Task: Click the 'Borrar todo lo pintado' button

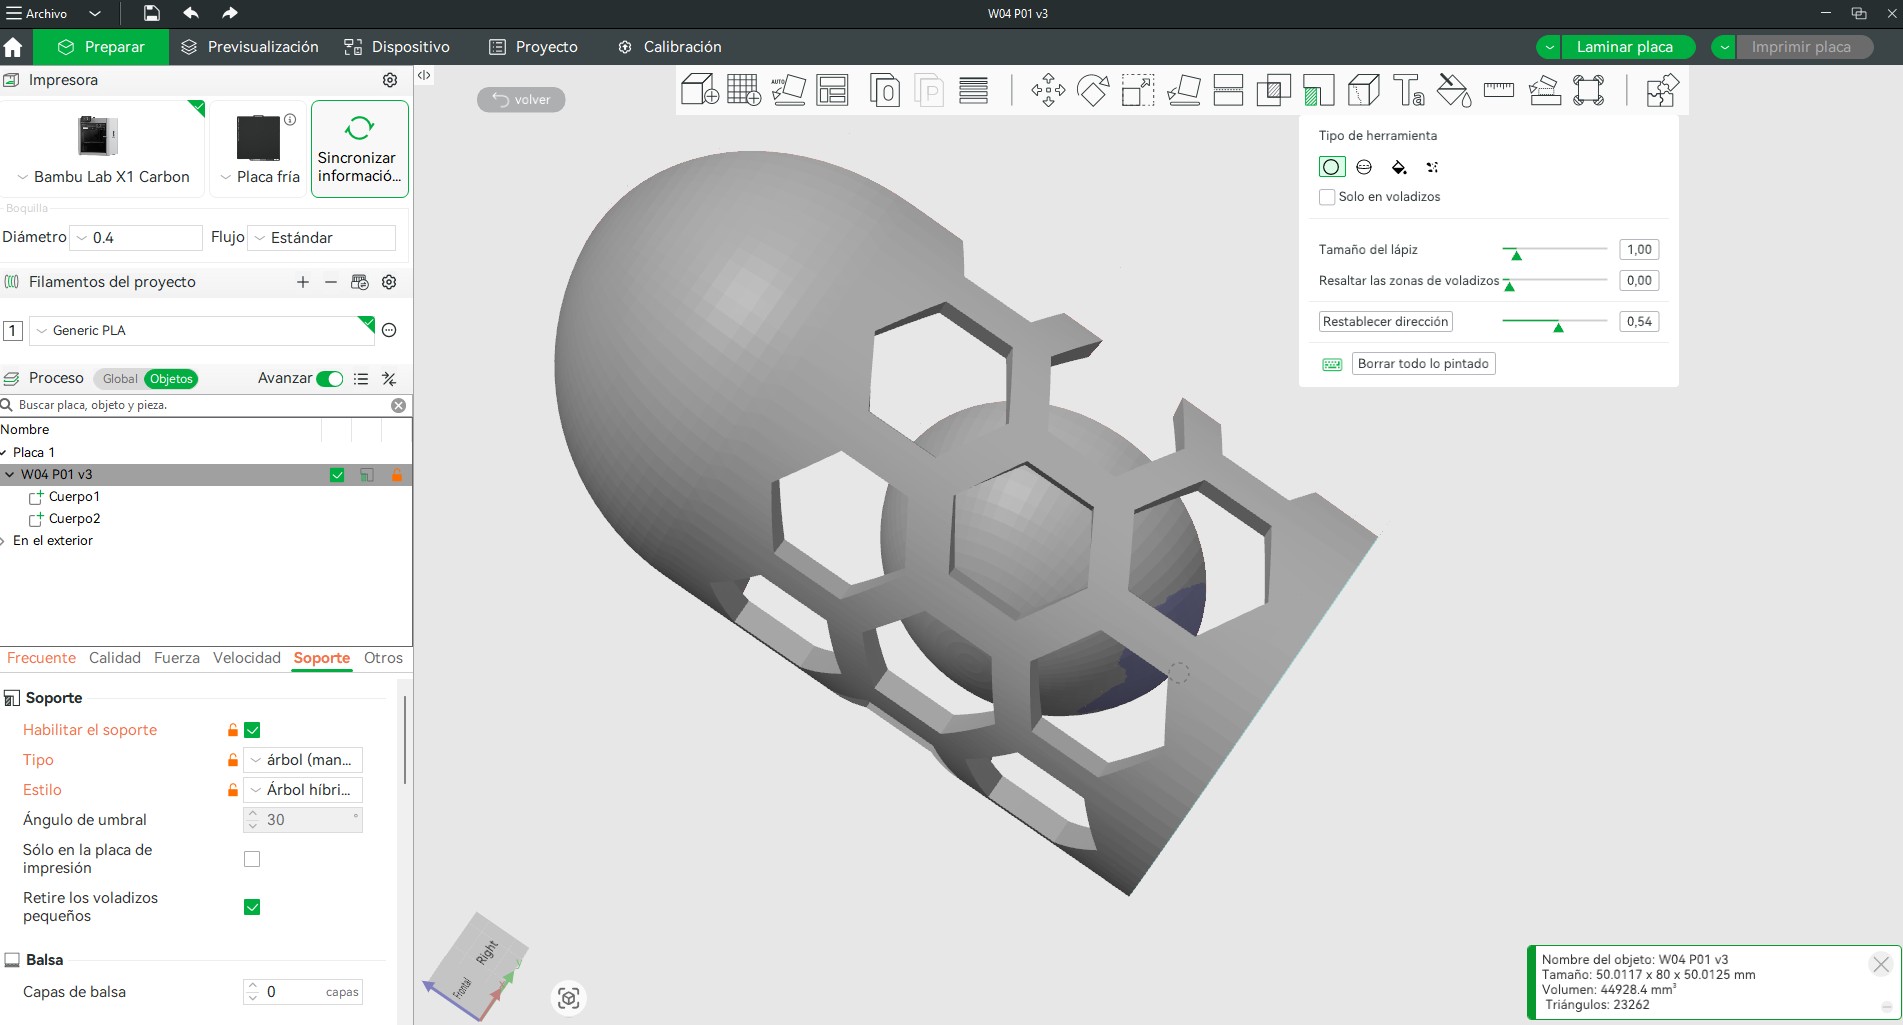Action: point(1423,364)
